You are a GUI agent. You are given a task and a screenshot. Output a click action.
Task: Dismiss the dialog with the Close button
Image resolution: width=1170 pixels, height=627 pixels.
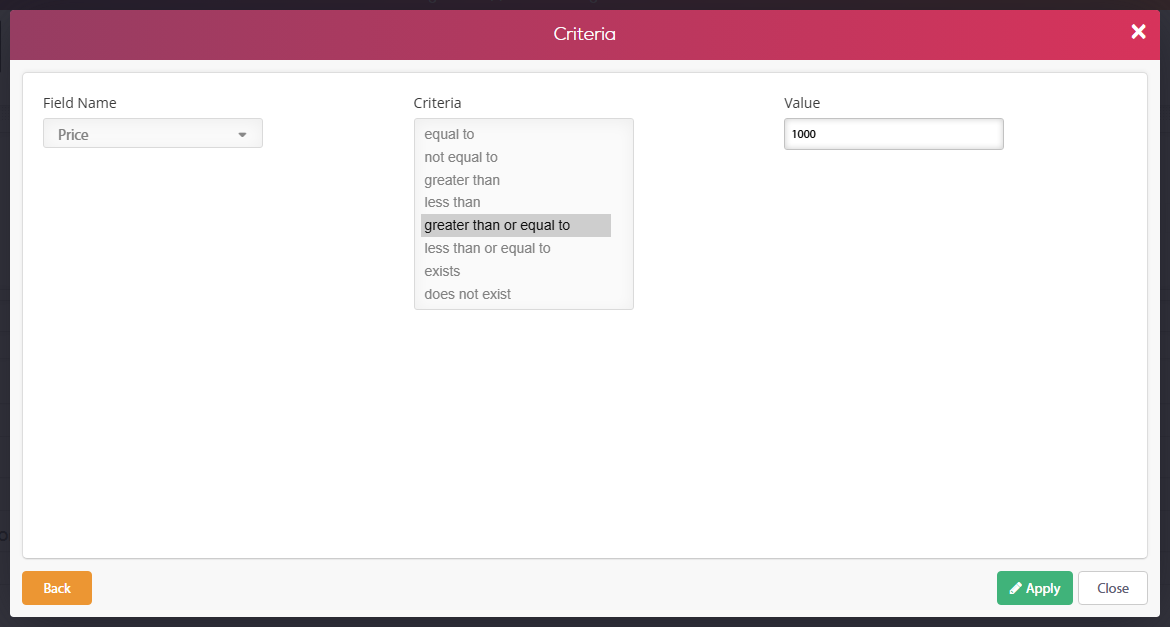[x=1113, y=588]
